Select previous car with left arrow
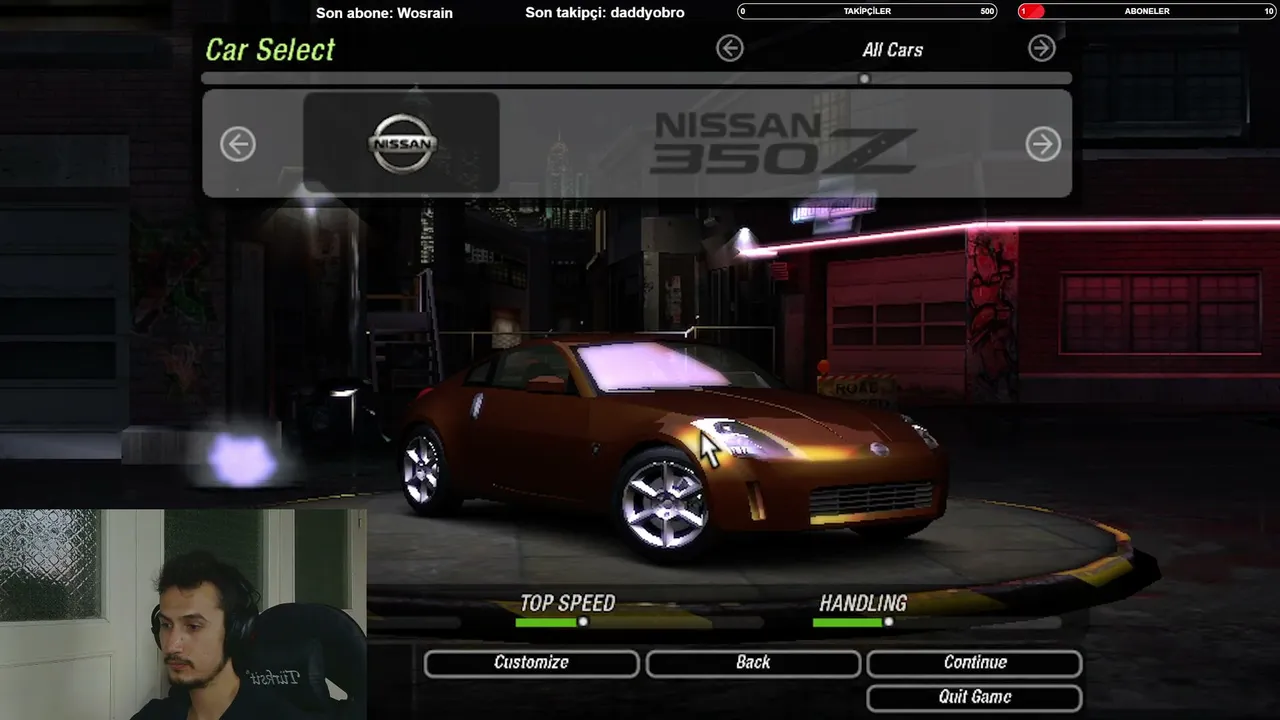The height and width of the screenshot is (720, 1280). point(238,144)
